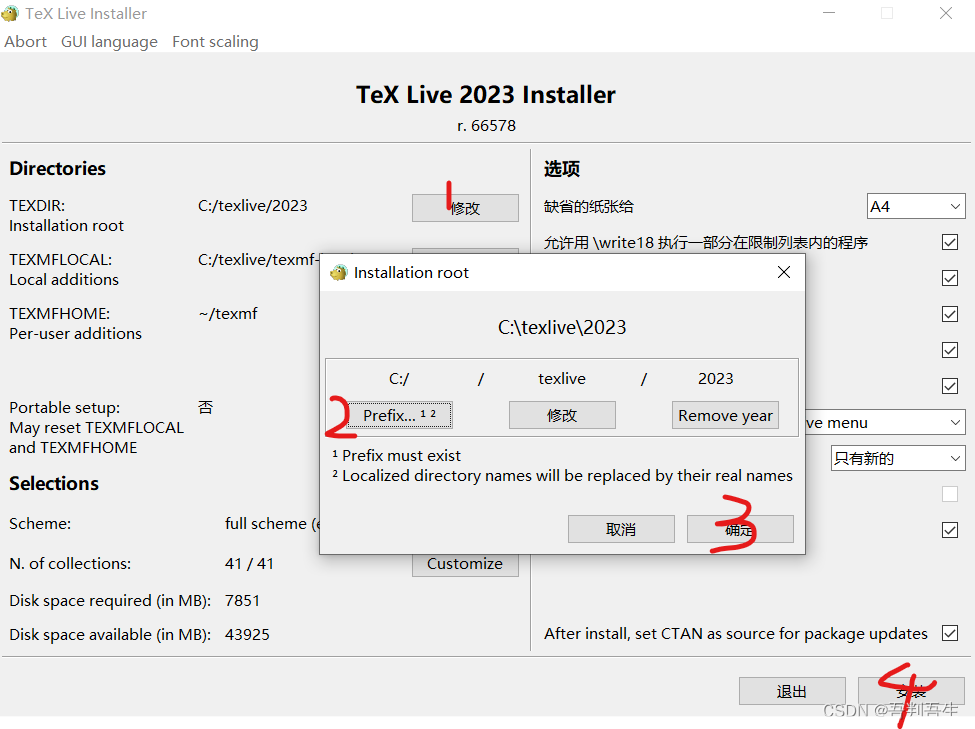Click the C:\texlive\2023 path in dialog
This screenshot has width=975, height=729.
pos(562,327)
